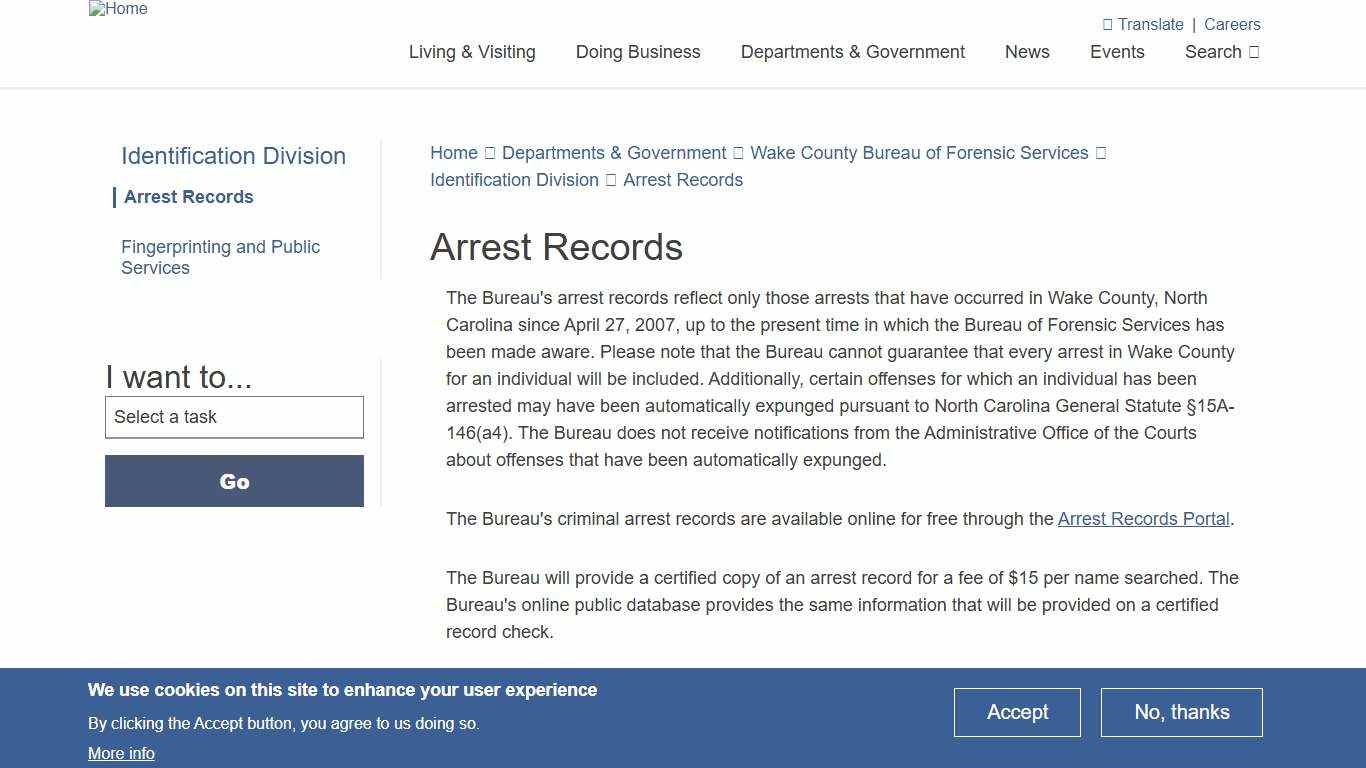Screen dimensions: 1366x768
Task: Decline cookies with No, thanks
Action: point(1181,712)
